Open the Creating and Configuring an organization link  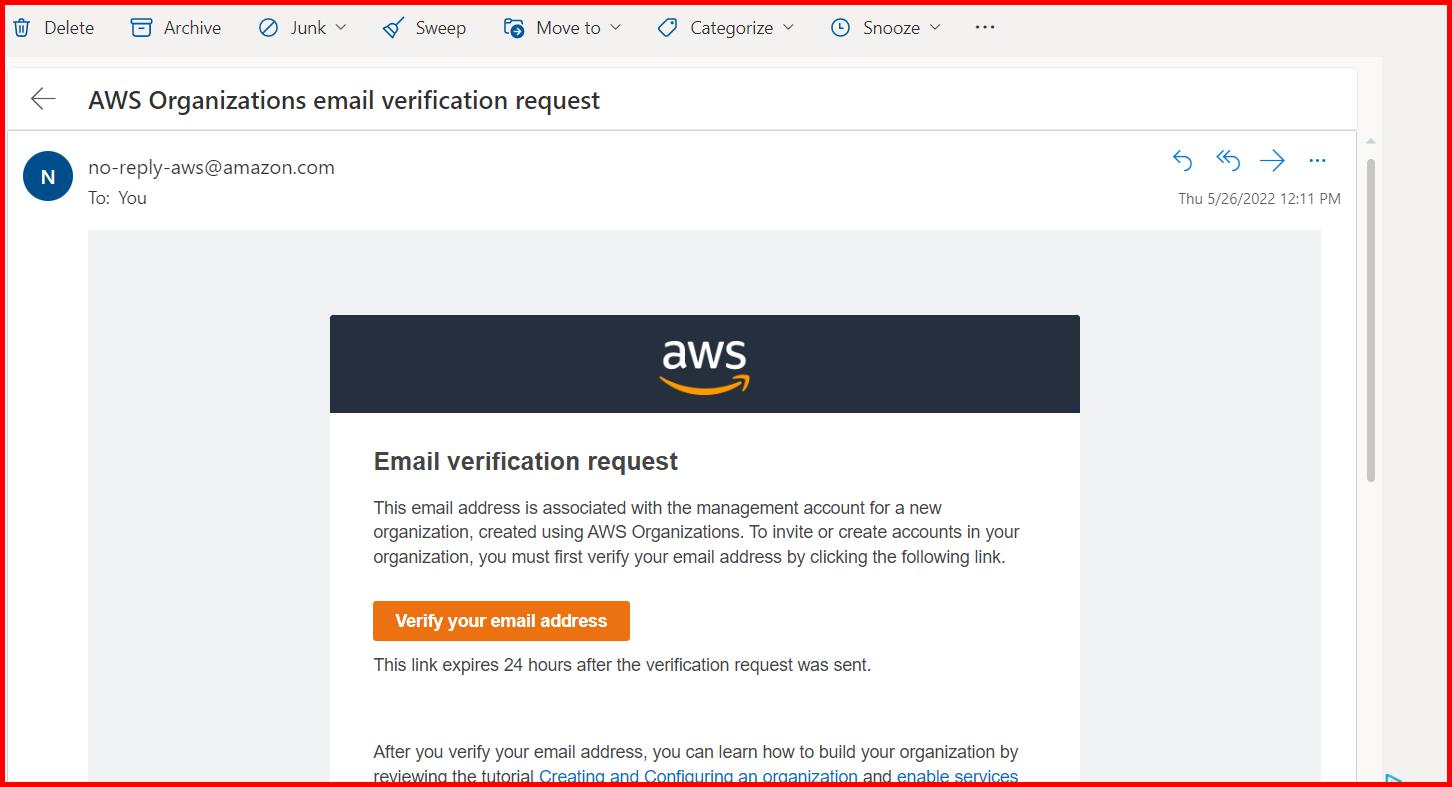(697, 776)
